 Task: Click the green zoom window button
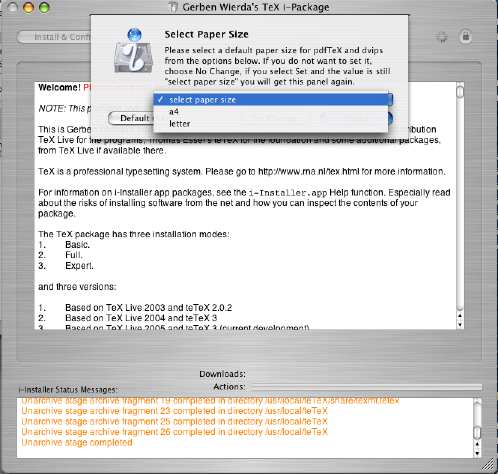pos(44,7)
